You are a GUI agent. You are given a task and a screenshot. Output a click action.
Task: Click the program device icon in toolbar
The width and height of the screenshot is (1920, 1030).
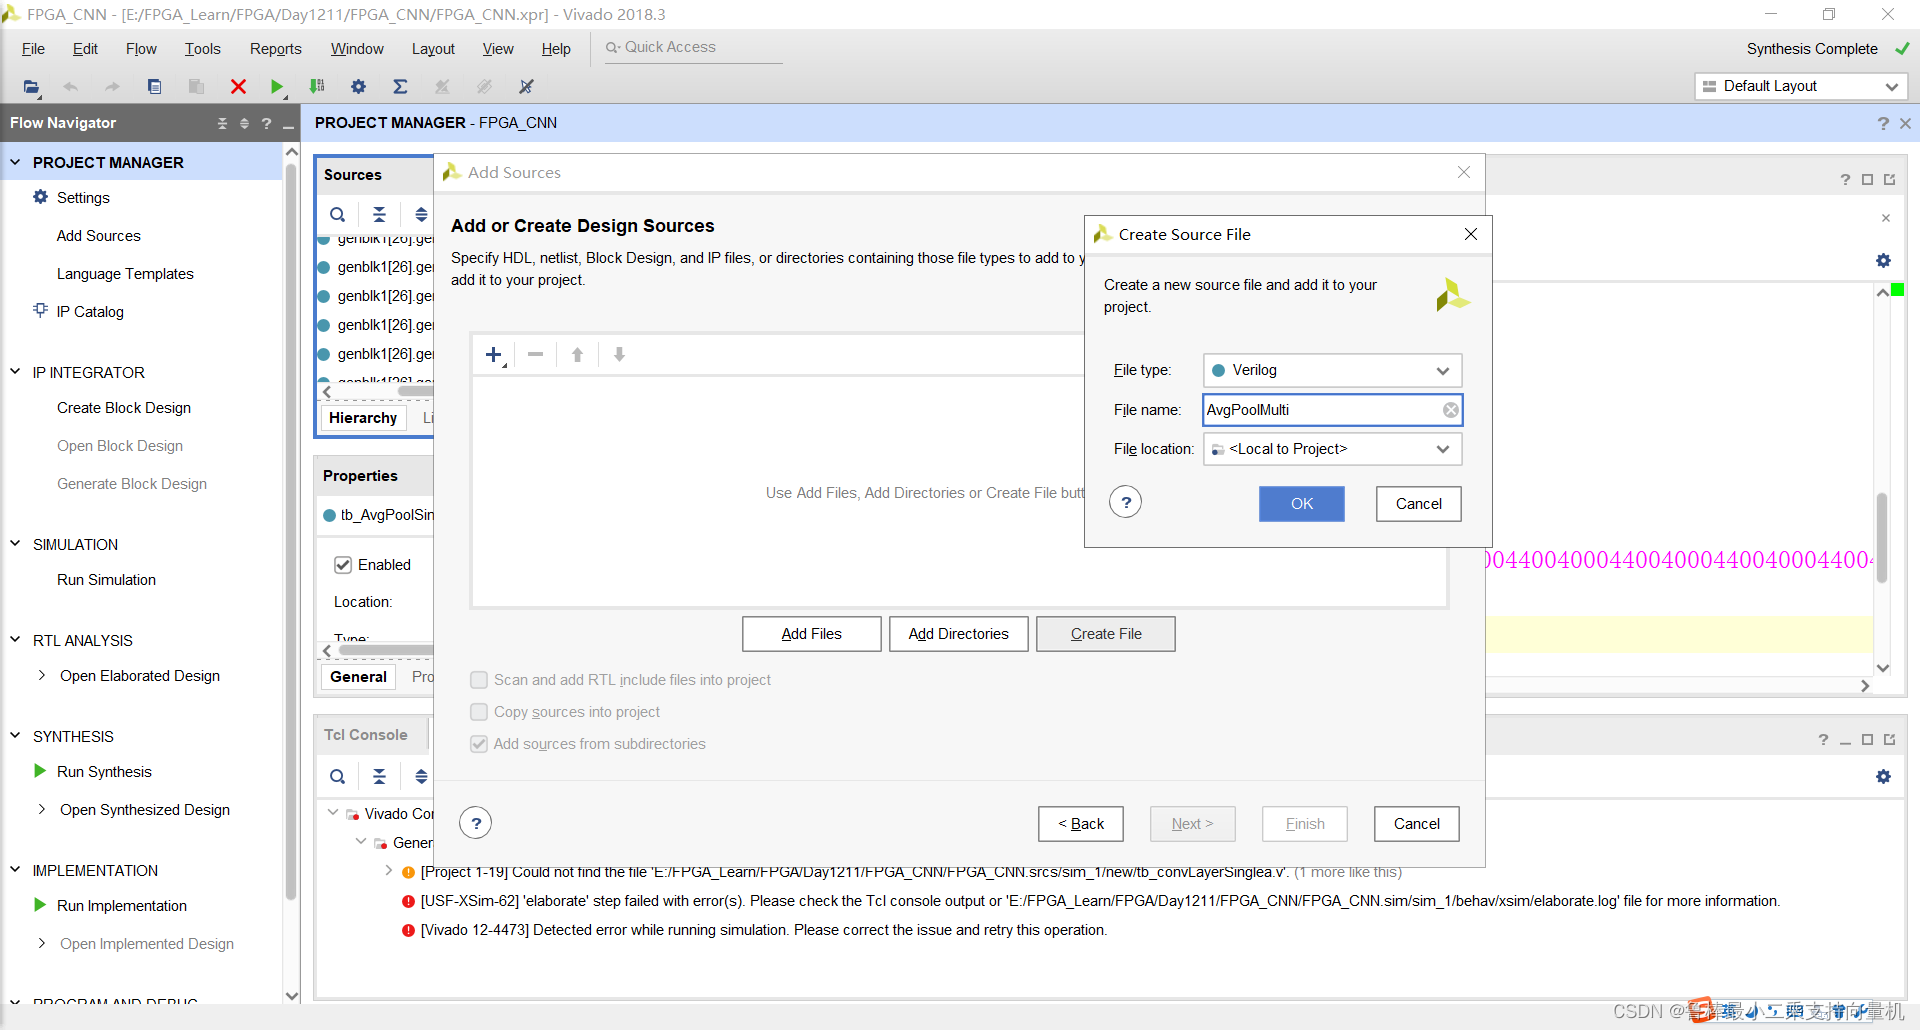pos(317,87)
